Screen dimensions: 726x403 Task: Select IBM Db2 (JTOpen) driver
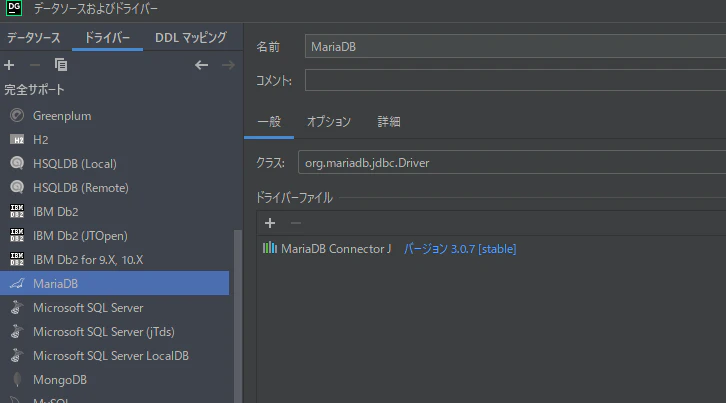114,235
